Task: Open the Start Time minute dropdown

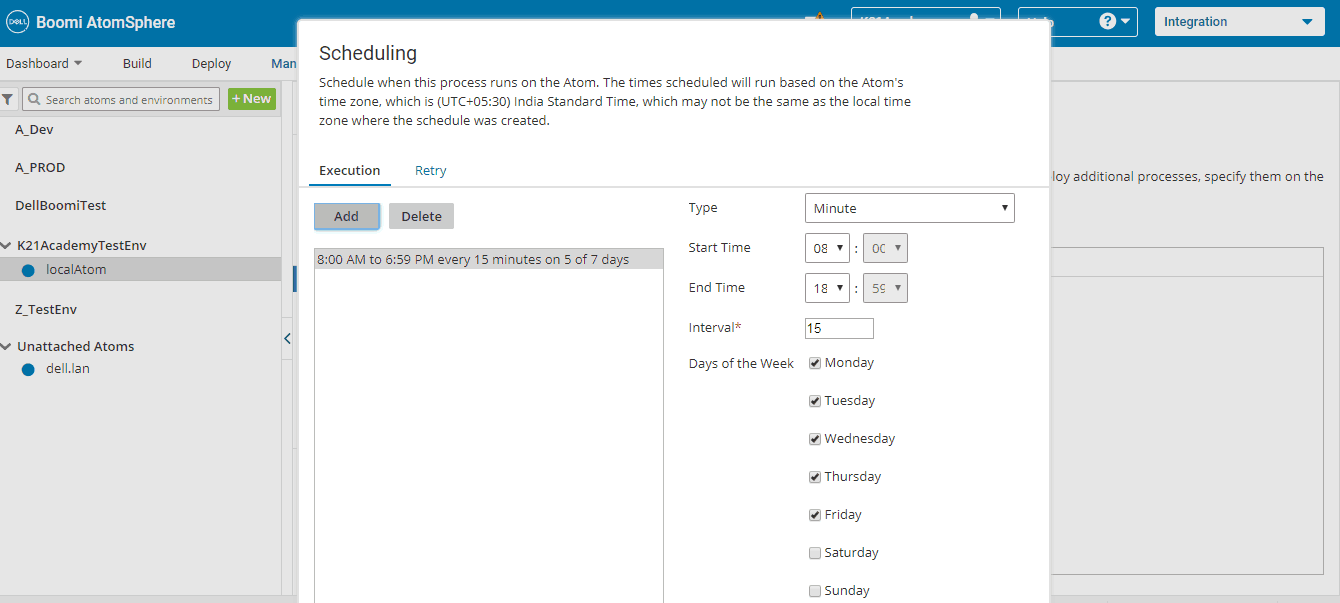Action: (x=885, y=248)
